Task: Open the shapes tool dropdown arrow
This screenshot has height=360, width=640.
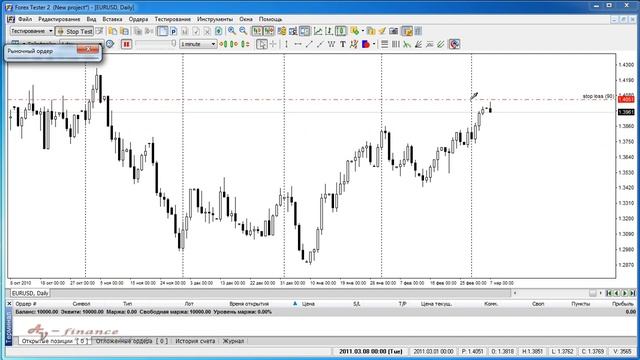Action: click(374, 44)
